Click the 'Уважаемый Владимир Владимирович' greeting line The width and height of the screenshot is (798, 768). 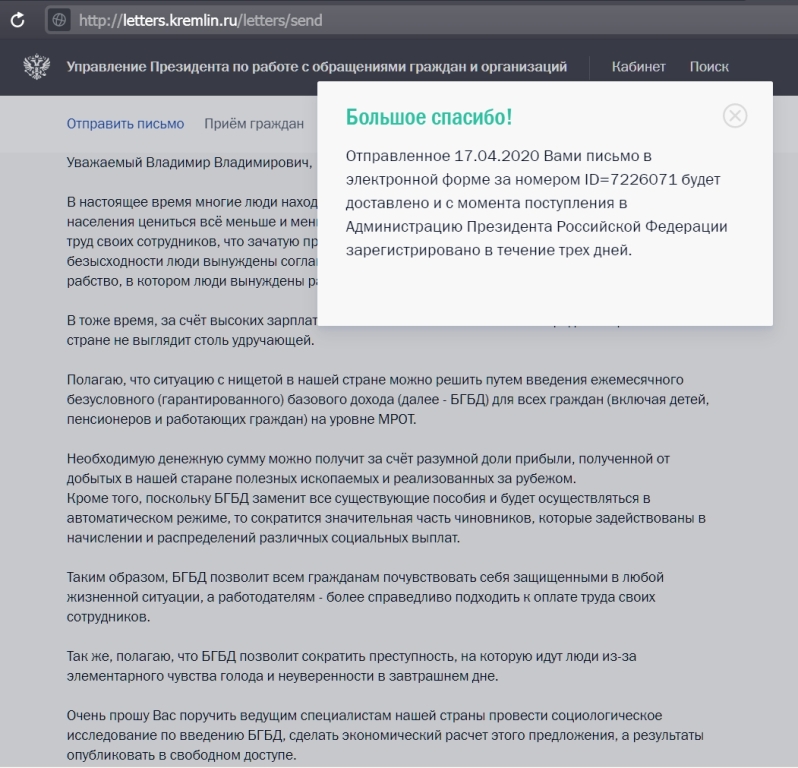[189, 162]
